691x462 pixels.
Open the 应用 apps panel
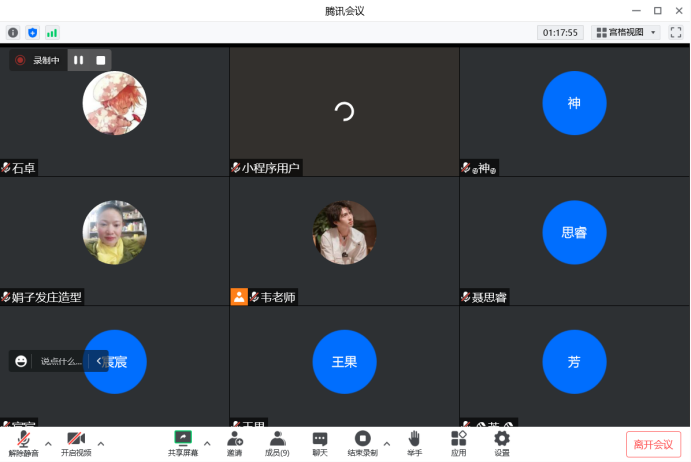coord(458,443)
